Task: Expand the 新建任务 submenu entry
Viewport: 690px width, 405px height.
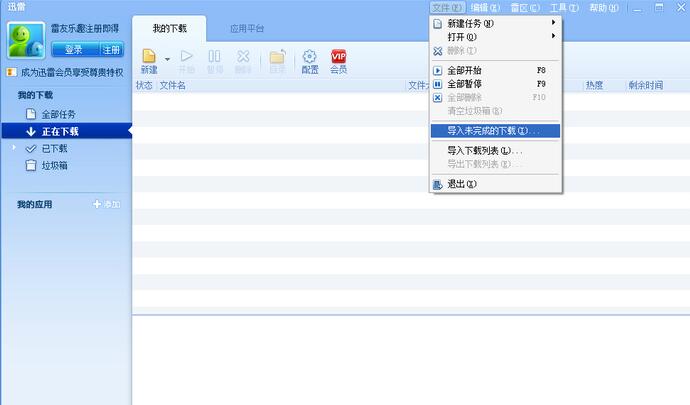Action: 495,23
